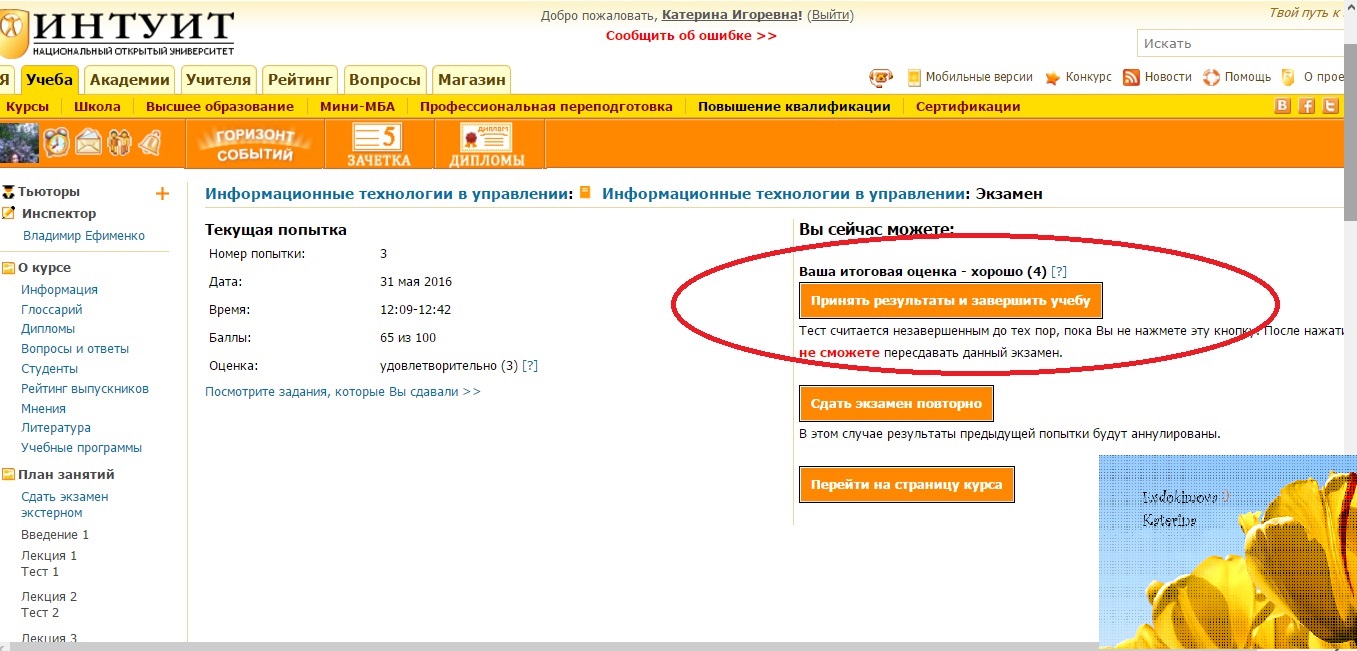Open the Зачетка gradebook icon
Screen dimensions: 1357x651
coord(379,144)
